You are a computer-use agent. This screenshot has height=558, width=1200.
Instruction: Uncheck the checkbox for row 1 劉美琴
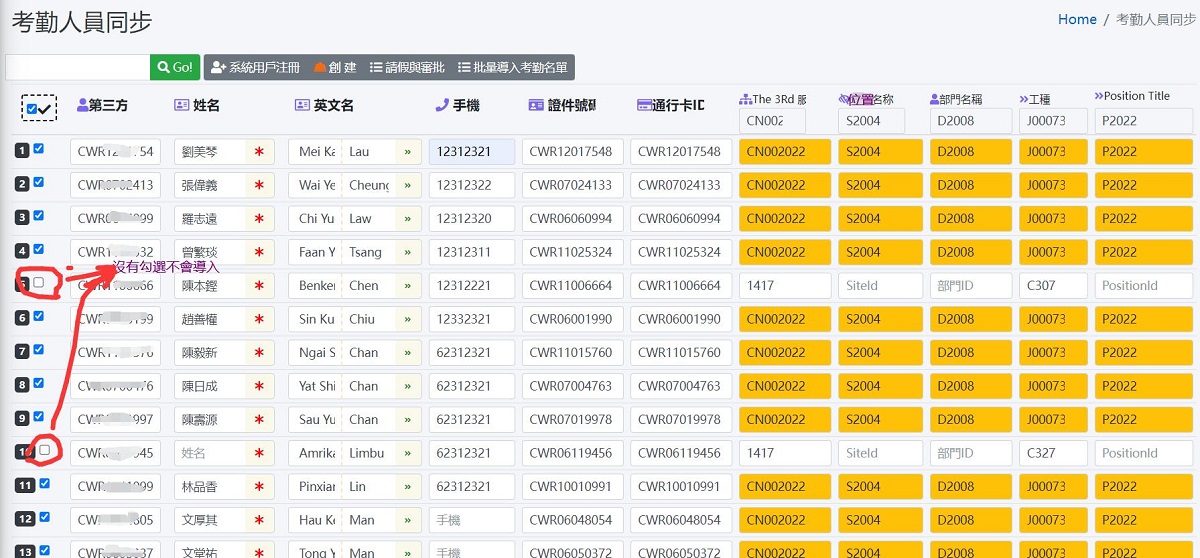click(39, 149)
